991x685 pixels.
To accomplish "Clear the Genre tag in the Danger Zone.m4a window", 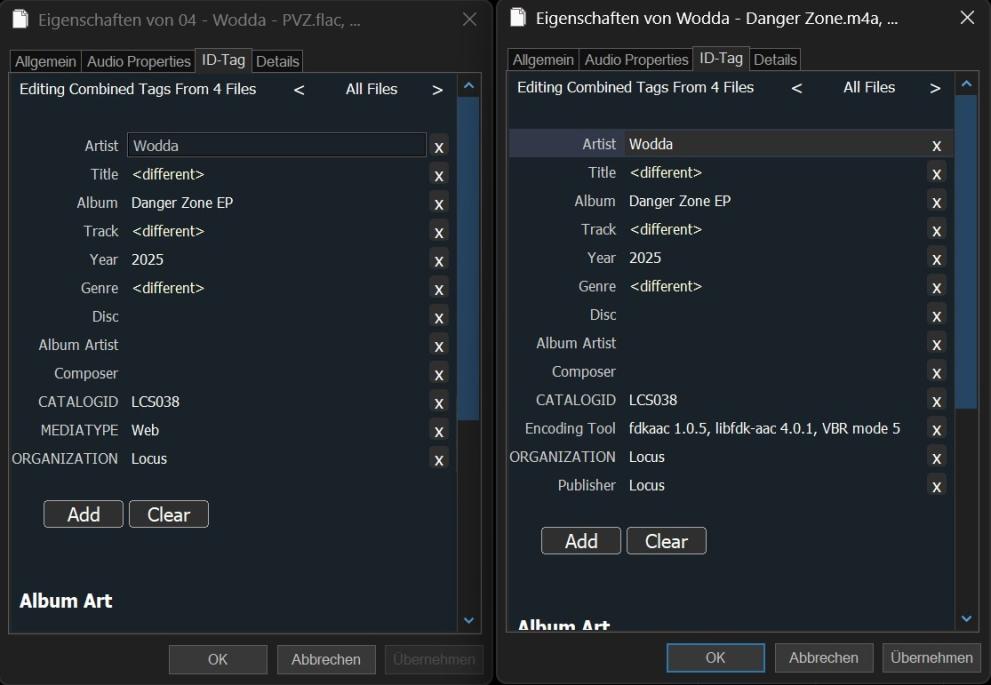I will click(936, 288).
